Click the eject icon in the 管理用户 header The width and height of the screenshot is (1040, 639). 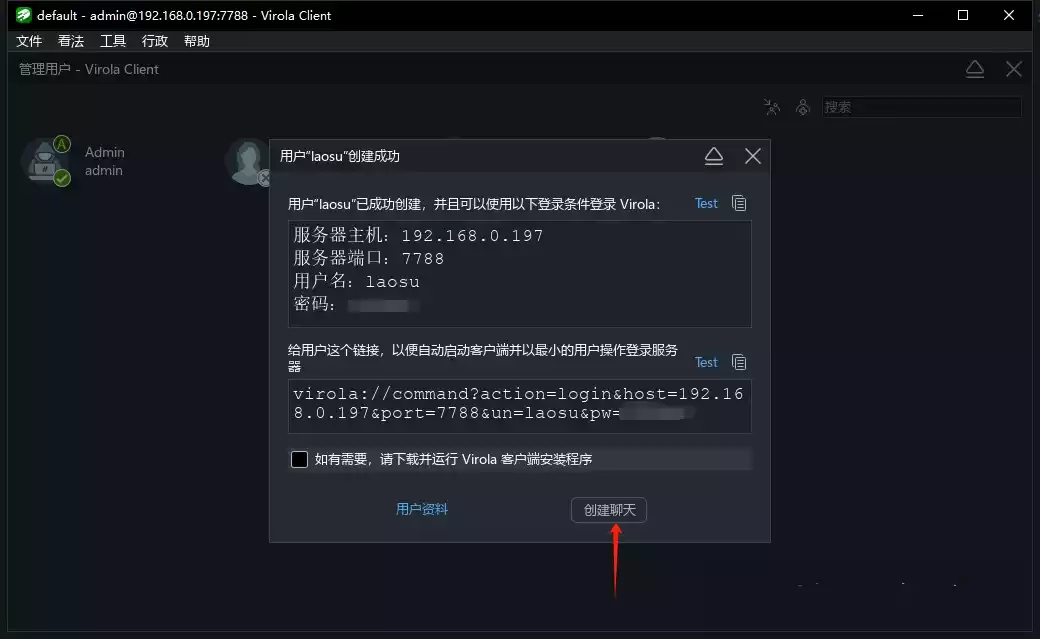975,69
